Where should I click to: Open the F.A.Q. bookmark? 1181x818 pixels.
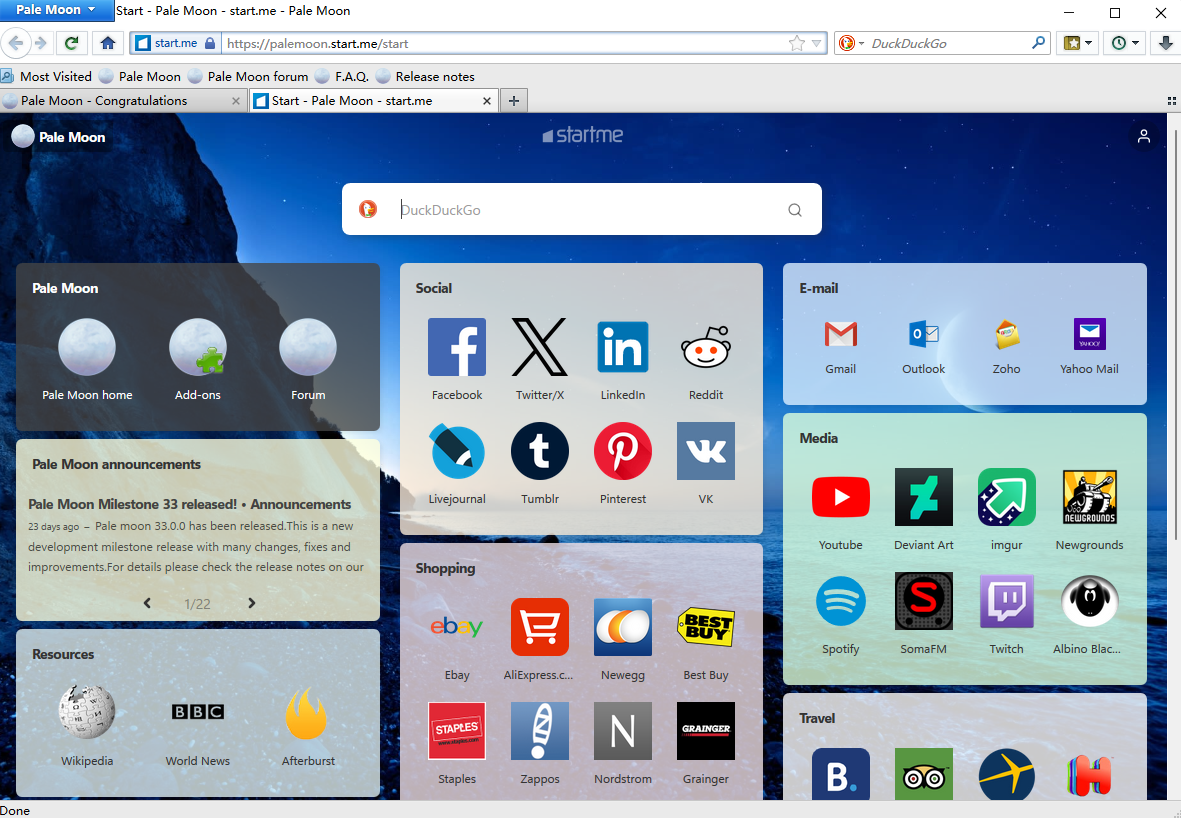click(x=342, y=76)
